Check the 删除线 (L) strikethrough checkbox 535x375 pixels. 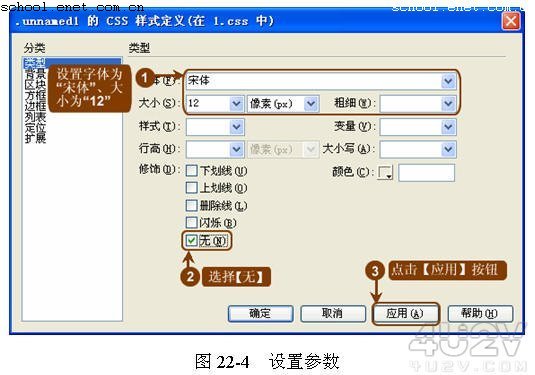pos(191,205)
